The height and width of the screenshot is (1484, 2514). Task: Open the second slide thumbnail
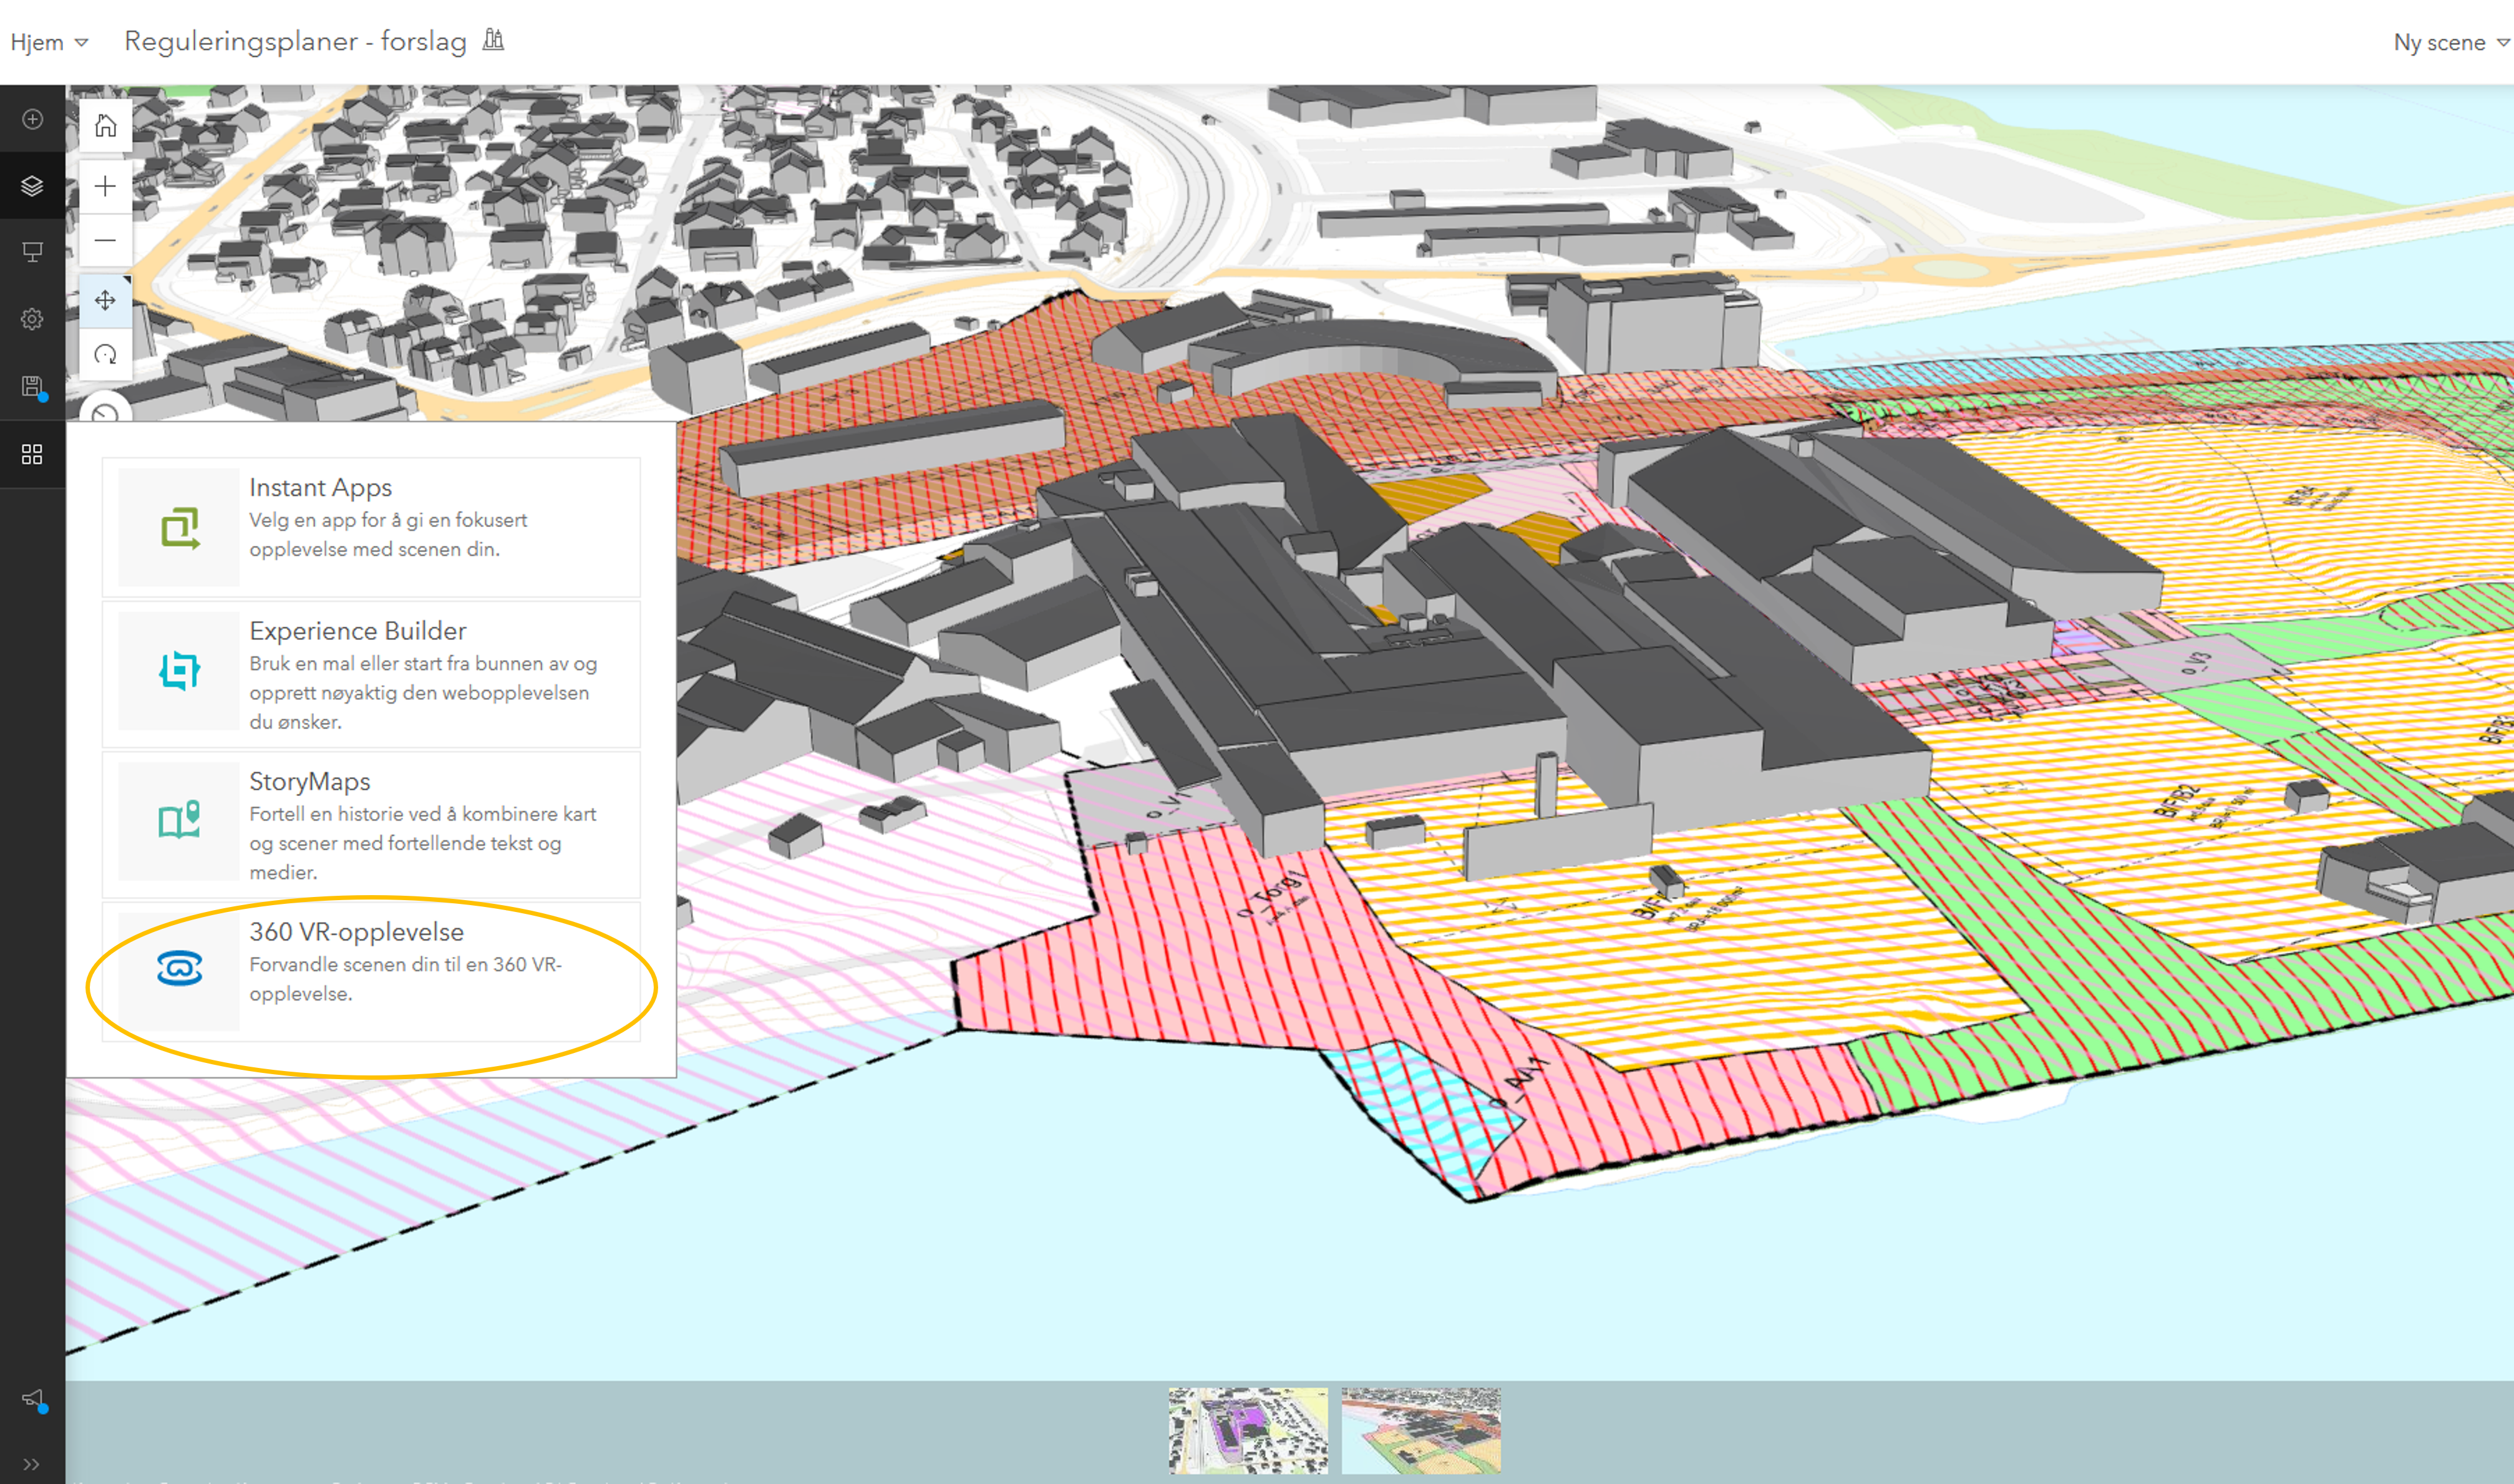click(x=1421, y=1430)
